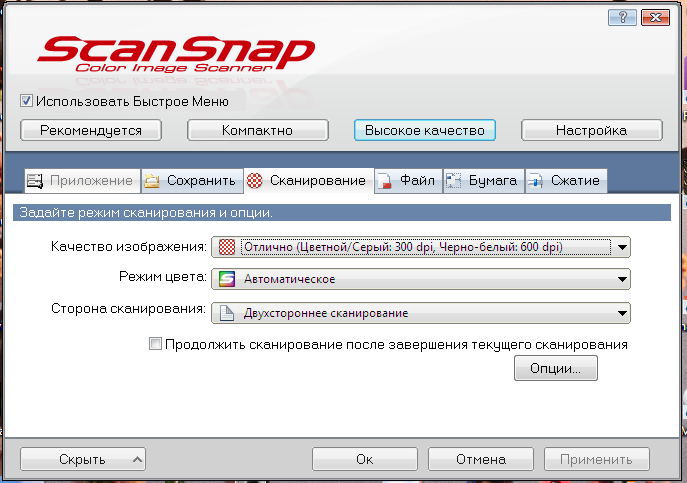Image resolution: width=687 pixels, height=483 pixels.
Task: Switch to the Сканирование tab
Action: 309,181
